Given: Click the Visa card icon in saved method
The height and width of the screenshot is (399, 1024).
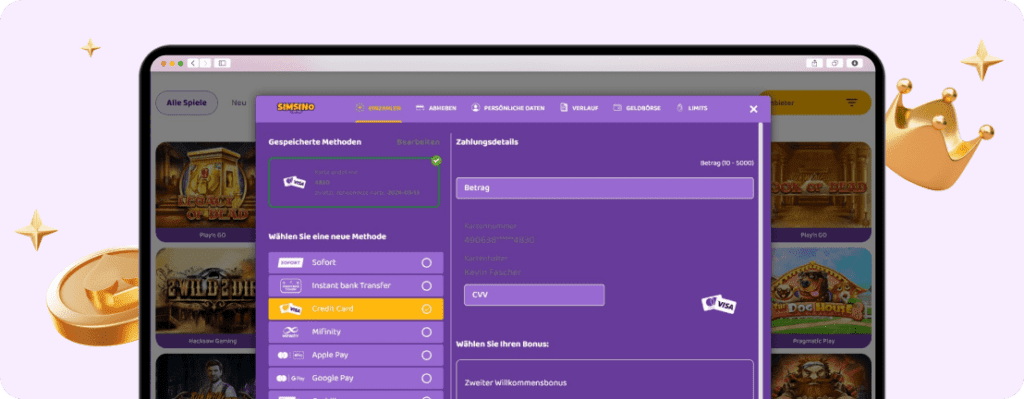Looking at the screenshot, I should coord(294,182).
